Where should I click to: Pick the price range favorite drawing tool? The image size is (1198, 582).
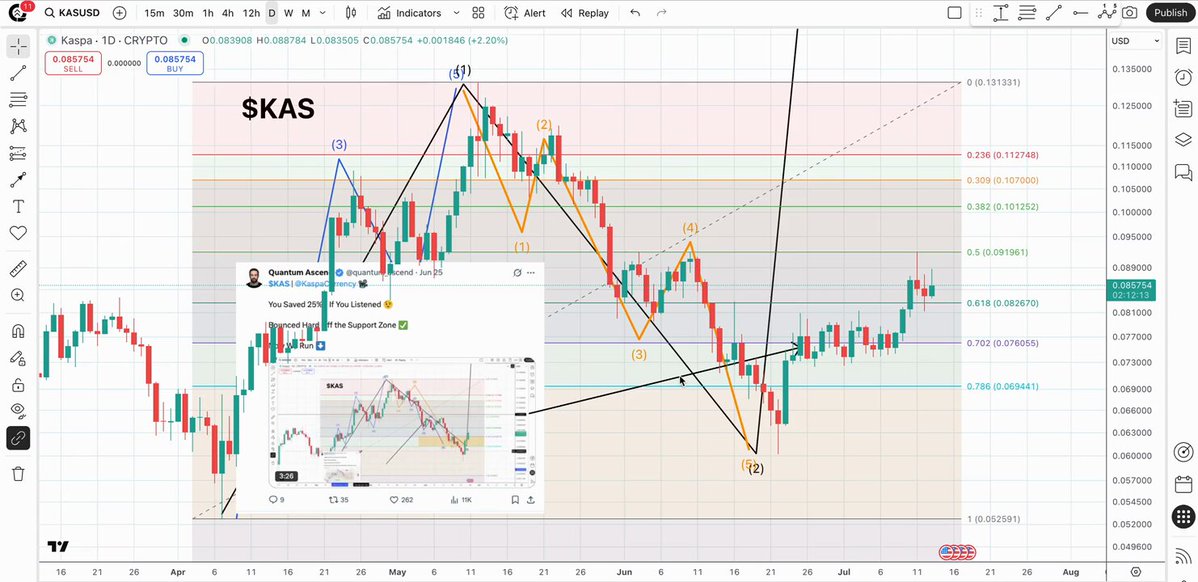tap(1001, 13)
